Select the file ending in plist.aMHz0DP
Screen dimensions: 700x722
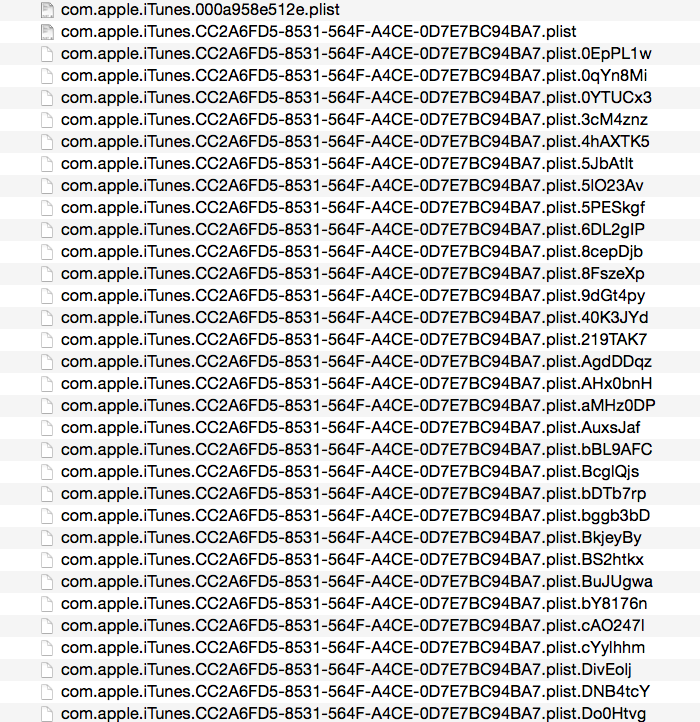(358, 406)
